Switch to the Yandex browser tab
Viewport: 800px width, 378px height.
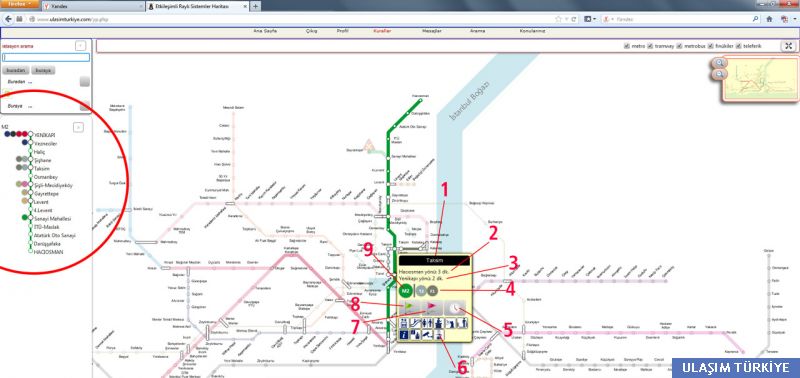[95, 6]
